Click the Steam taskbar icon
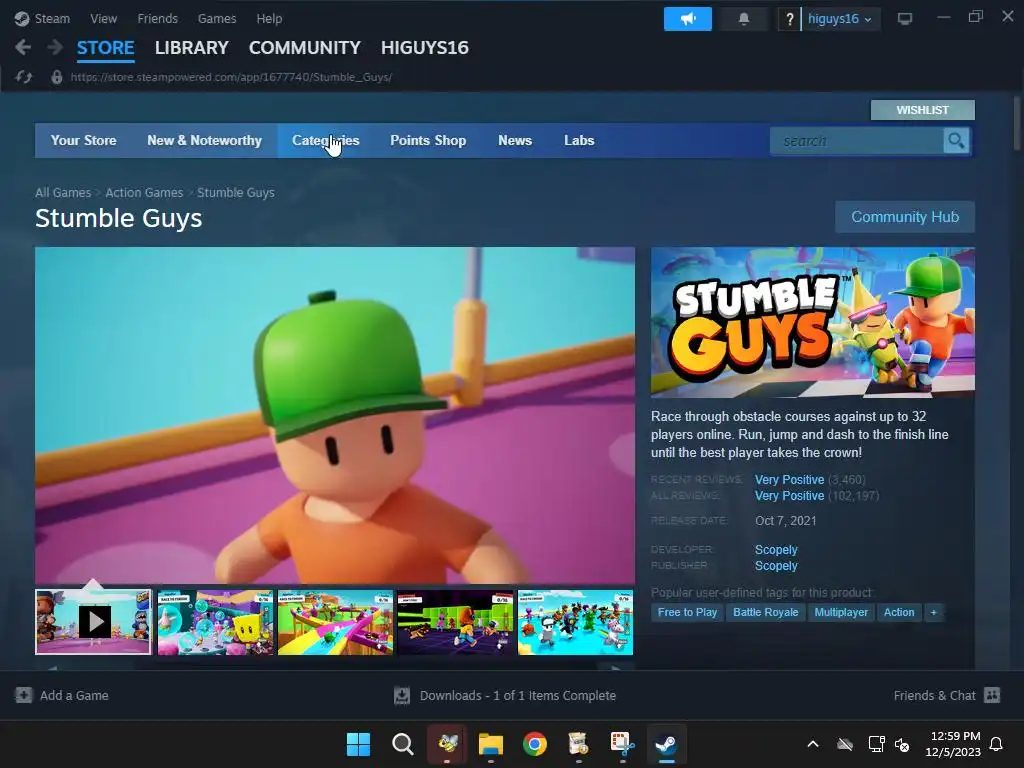The image size is (1024, 768). [666, 744]
